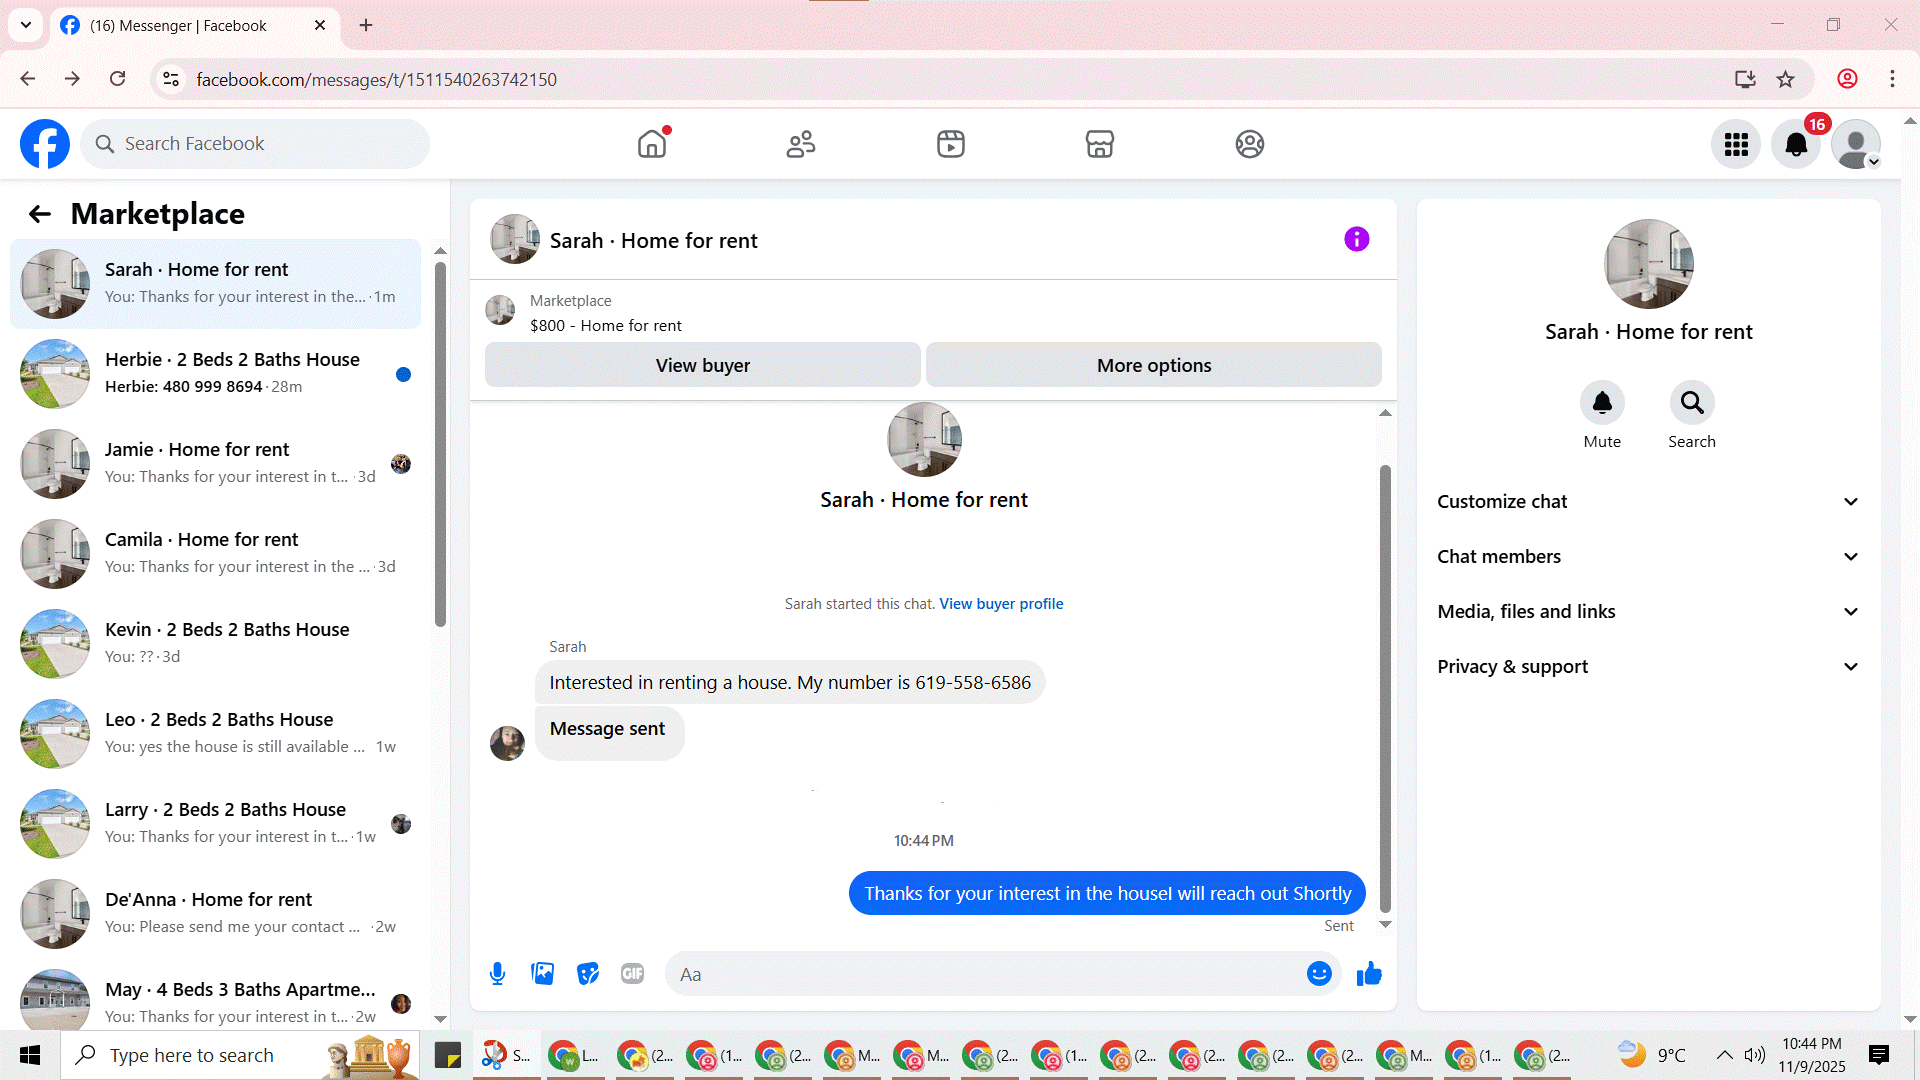Click the message thread scrollbar

point(1385,688)
